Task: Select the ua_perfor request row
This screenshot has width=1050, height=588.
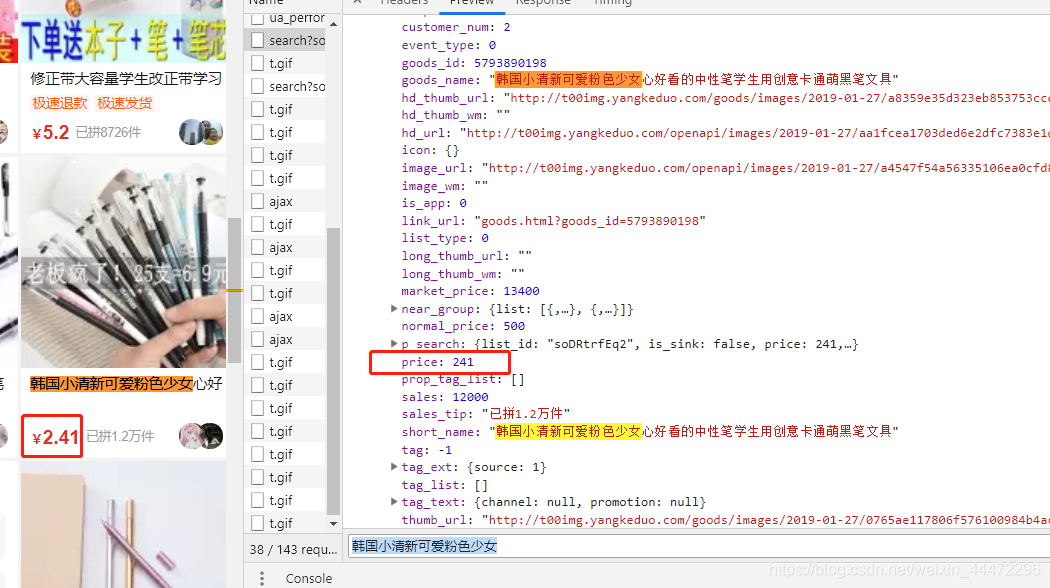Action: (297, 18)
